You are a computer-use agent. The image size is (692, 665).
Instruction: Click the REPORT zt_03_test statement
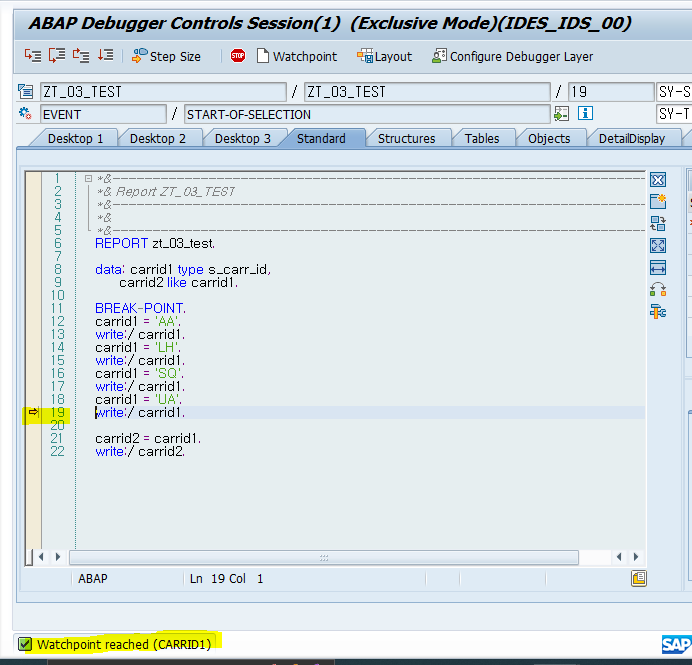(155, 243)
